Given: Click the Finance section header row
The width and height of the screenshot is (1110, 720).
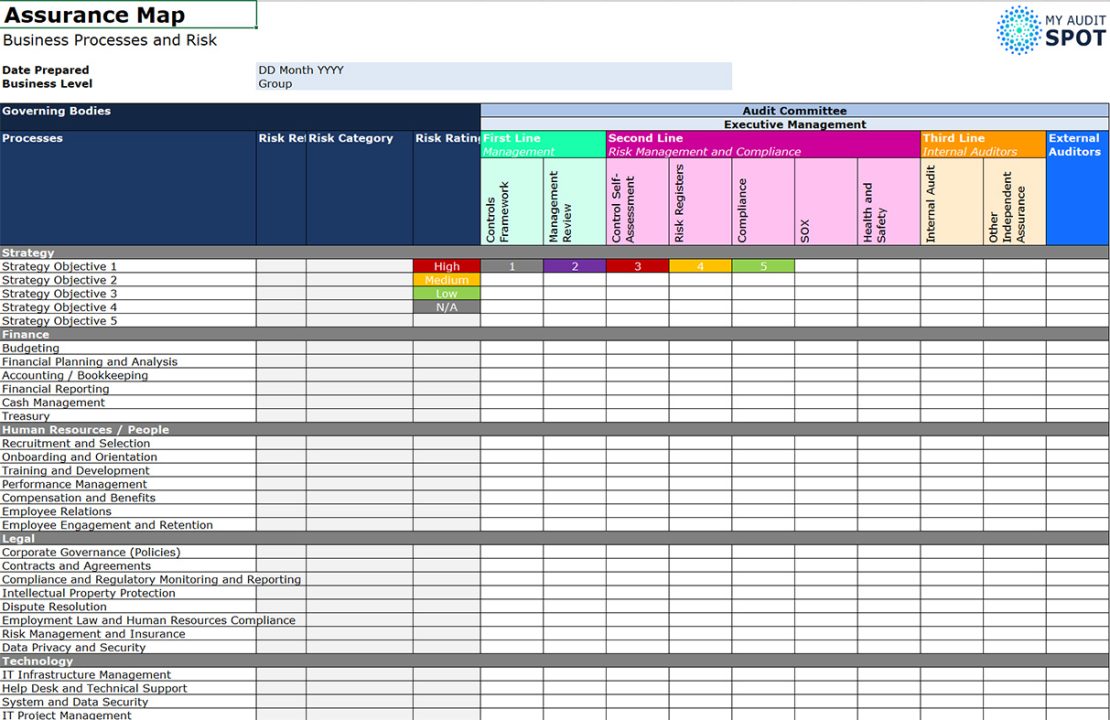Looking at the screenshot, I should coord(240,335).
